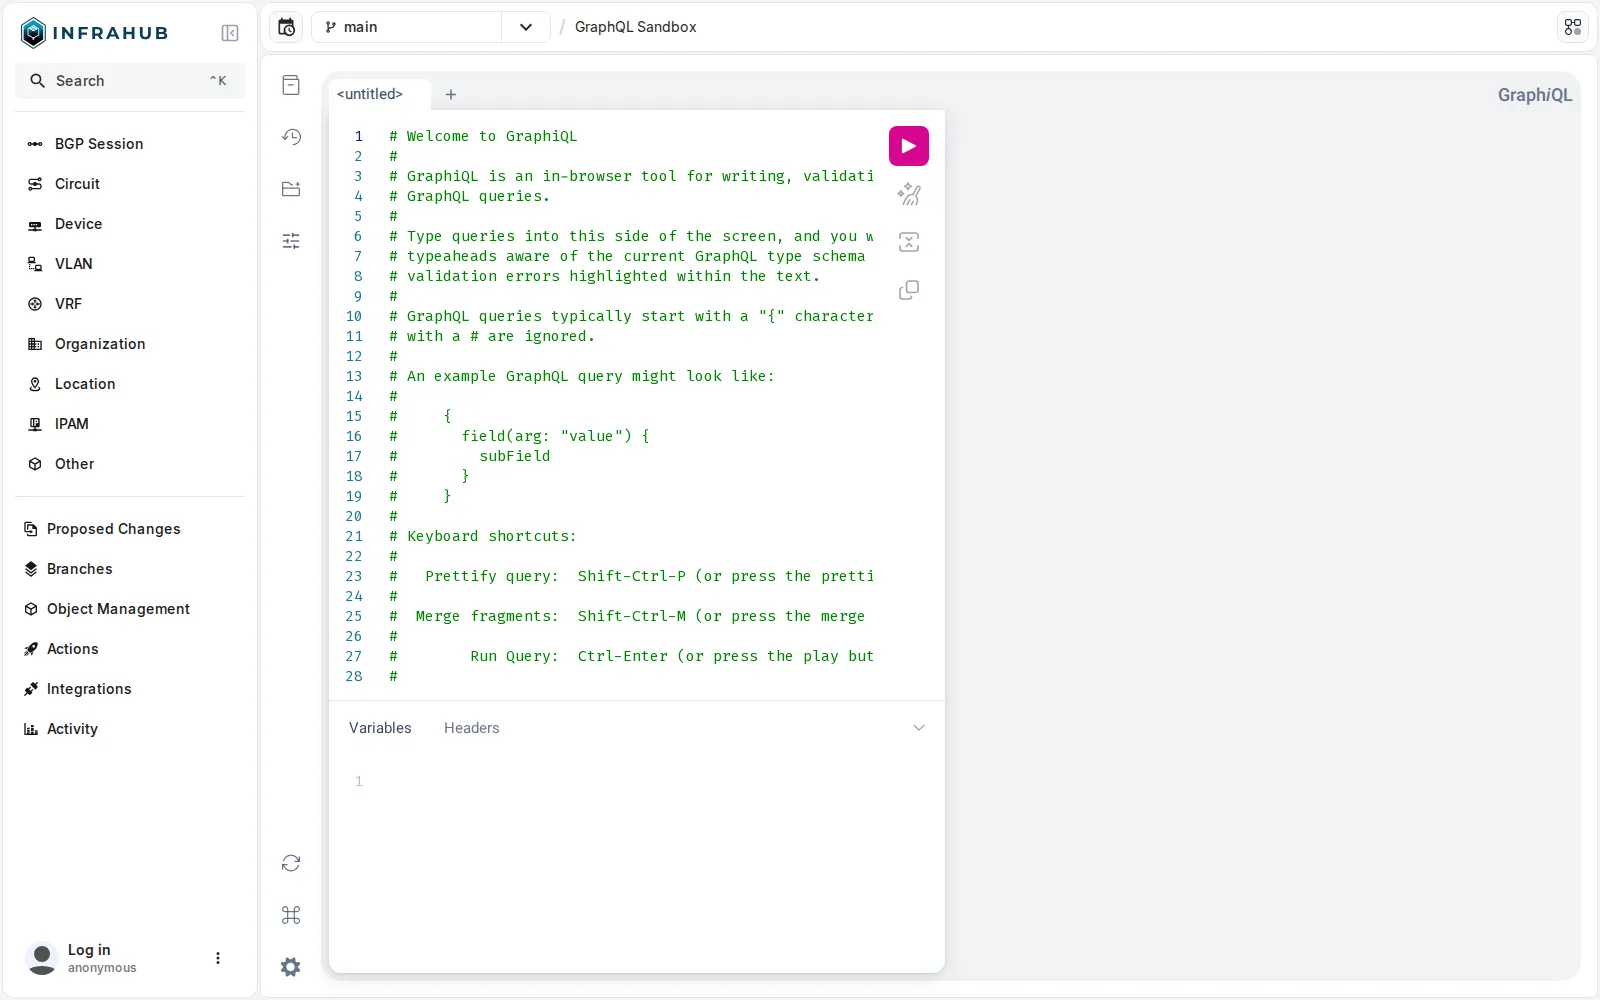Image resolution: width=1600 pixels, height=1000 pixels.
Task: Click the 'Welcome to GraphiQL' line
Action: (483, 136)
